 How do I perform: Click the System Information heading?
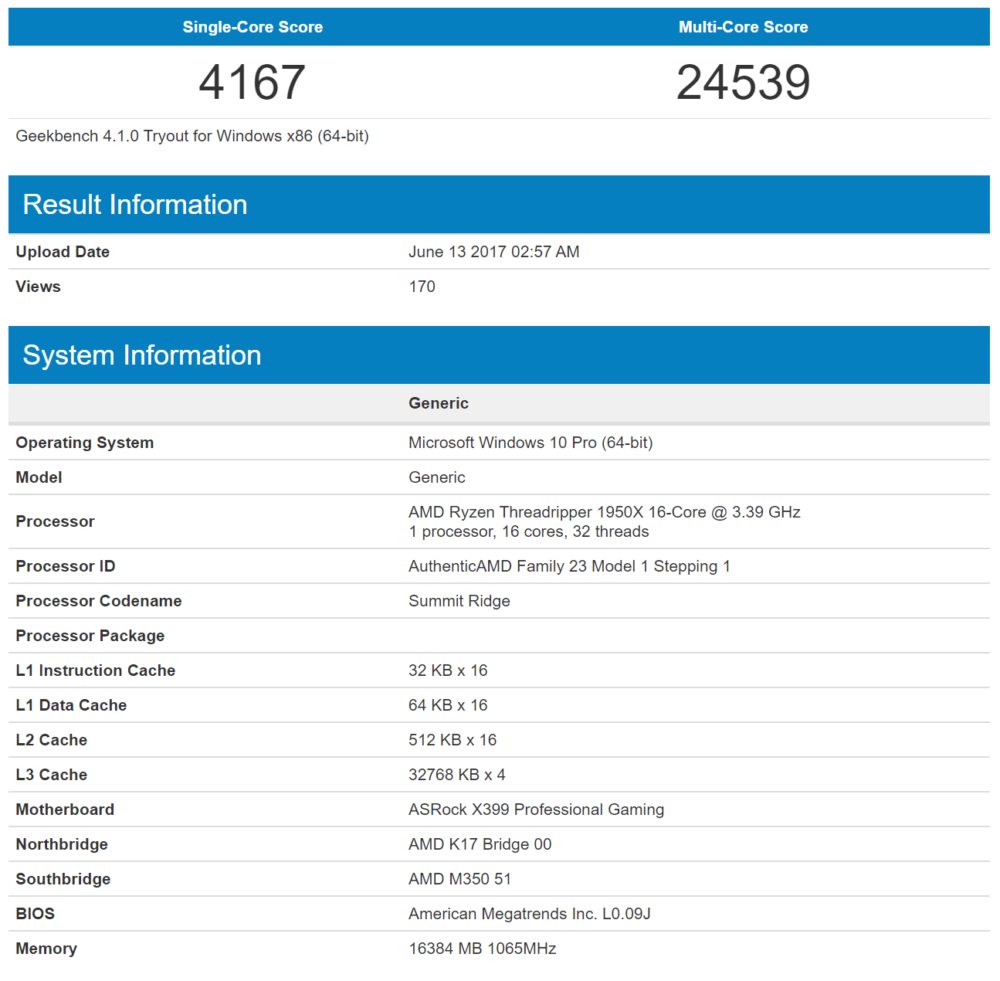pyautogui.click(x=142, y=355)
